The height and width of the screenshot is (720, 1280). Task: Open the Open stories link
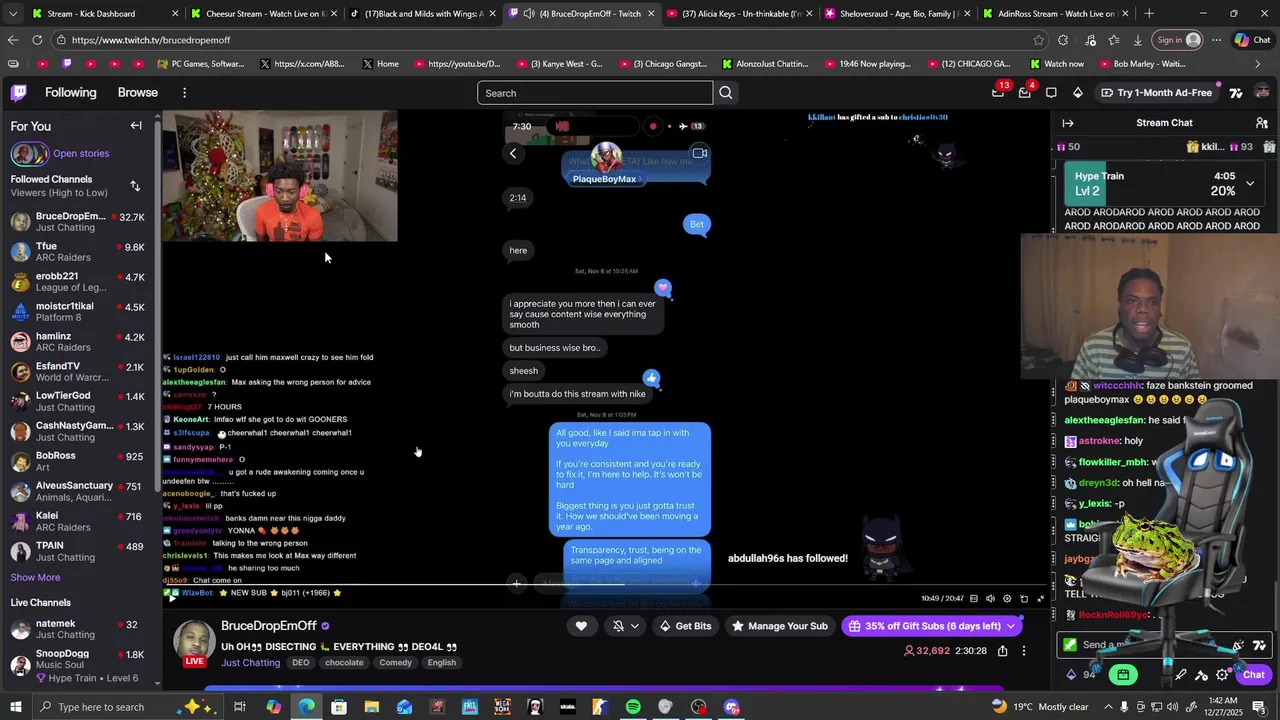[x=81, y=154]
